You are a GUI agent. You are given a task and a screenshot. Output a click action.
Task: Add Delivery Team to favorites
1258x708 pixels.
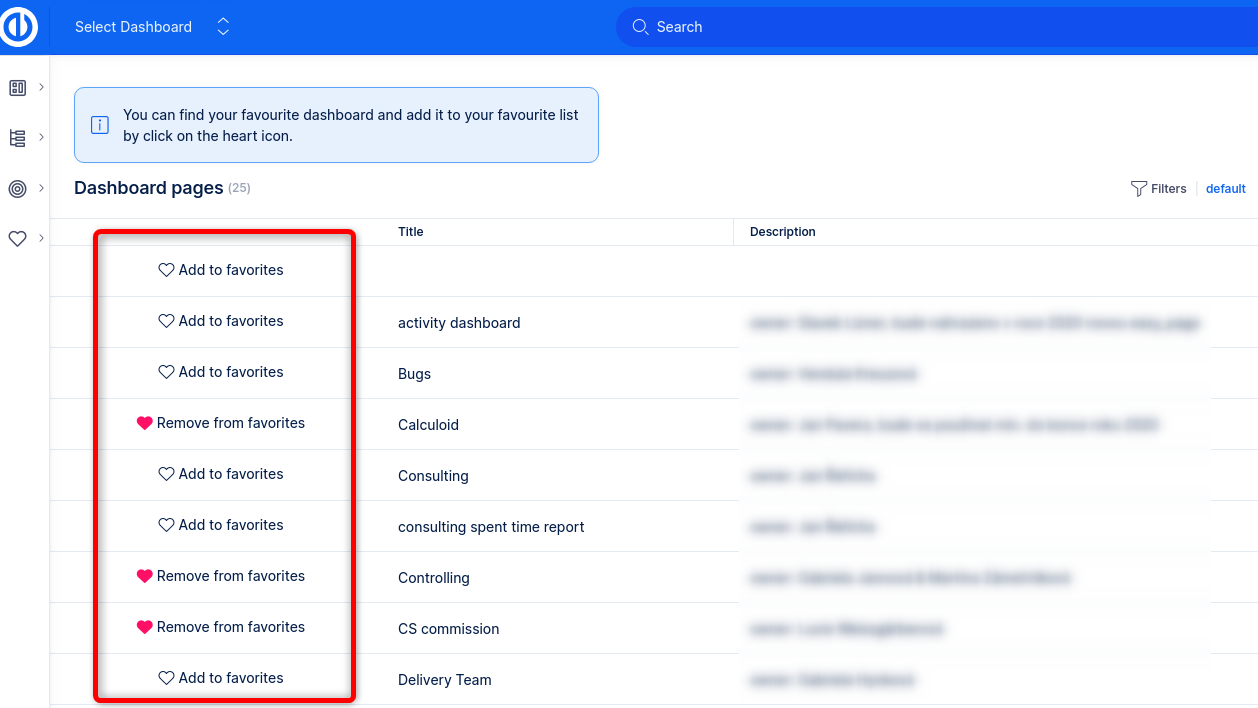point(221,678)
